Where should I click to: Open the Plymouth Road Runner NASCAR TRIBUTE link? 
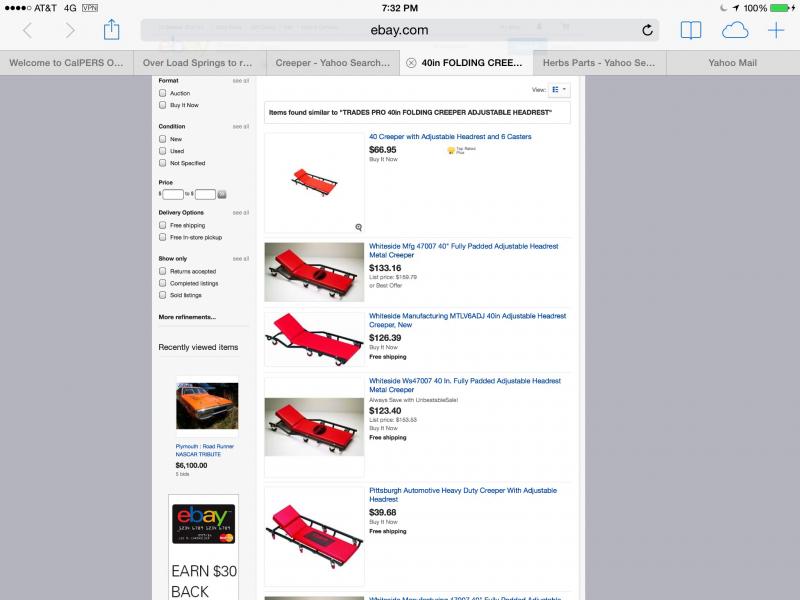(x=205, y=450)
